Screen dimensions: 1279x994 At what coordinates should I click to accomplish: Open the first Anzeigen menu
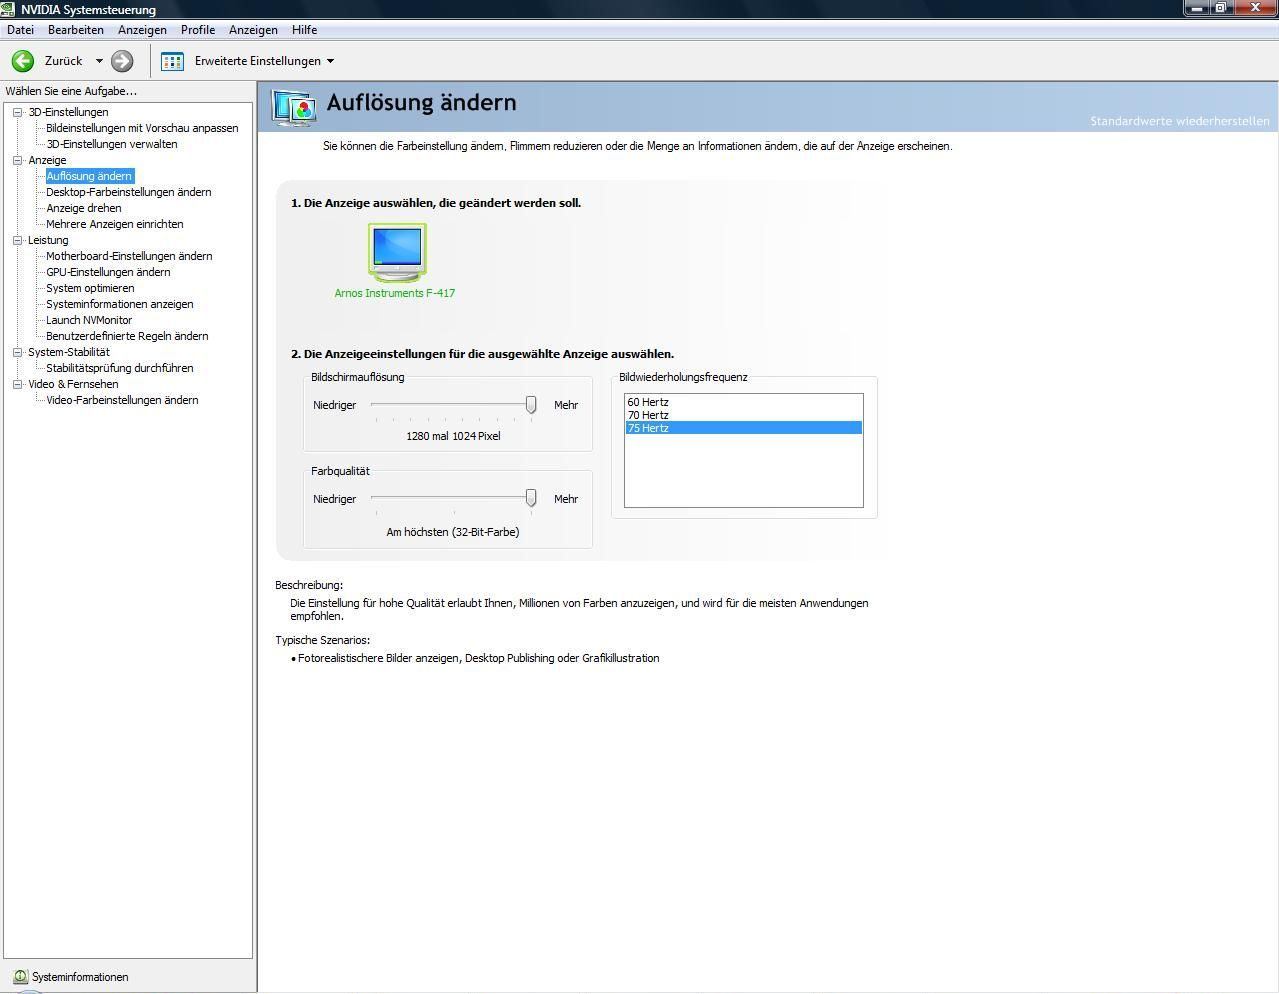coord(142,30)
